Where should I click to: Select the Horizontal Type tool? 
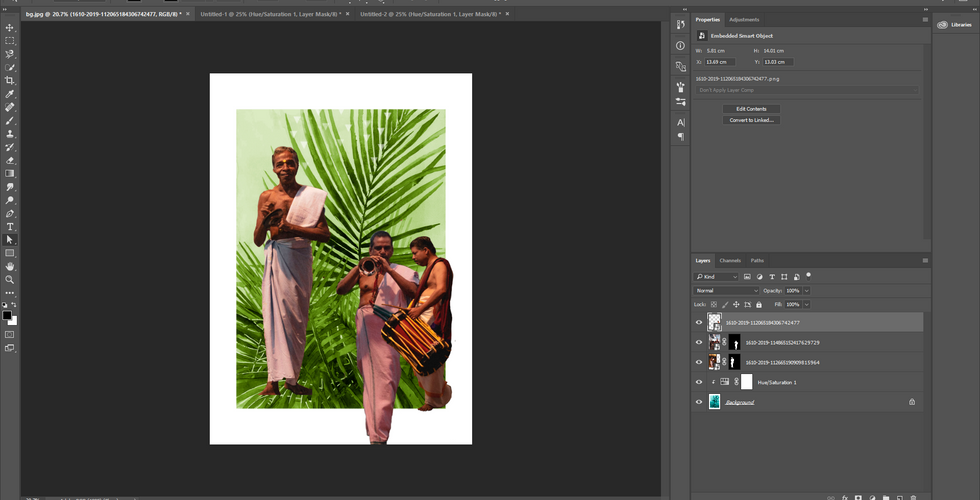point(10,227)
